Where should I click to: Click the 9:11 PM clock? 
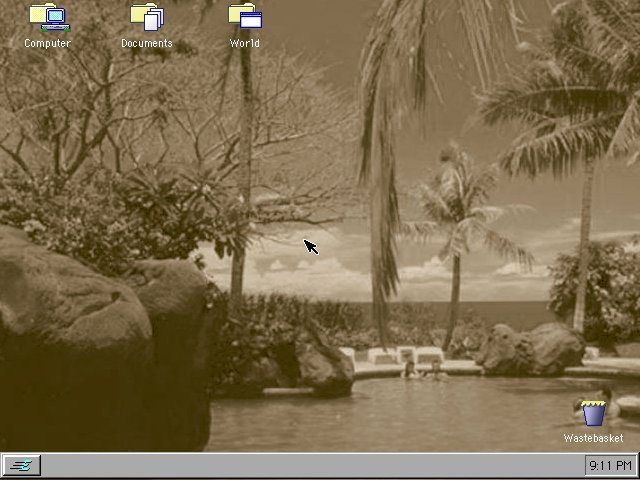(611, 465)
